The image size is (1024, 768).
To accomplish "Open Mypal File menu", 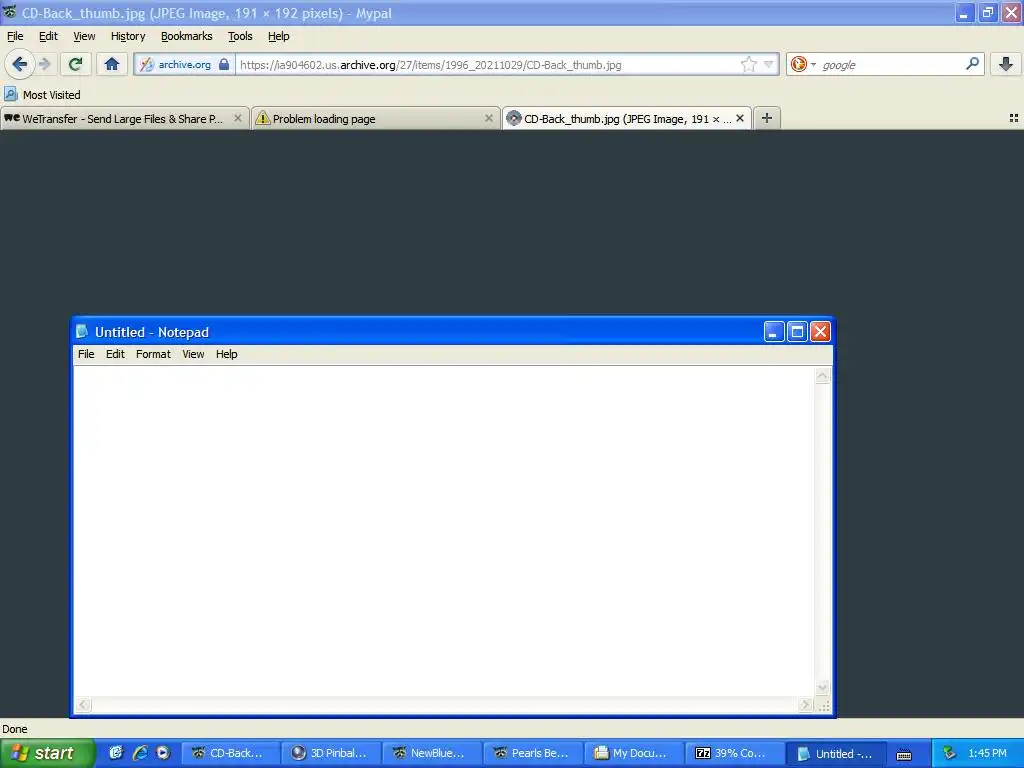I will [15, 36].
